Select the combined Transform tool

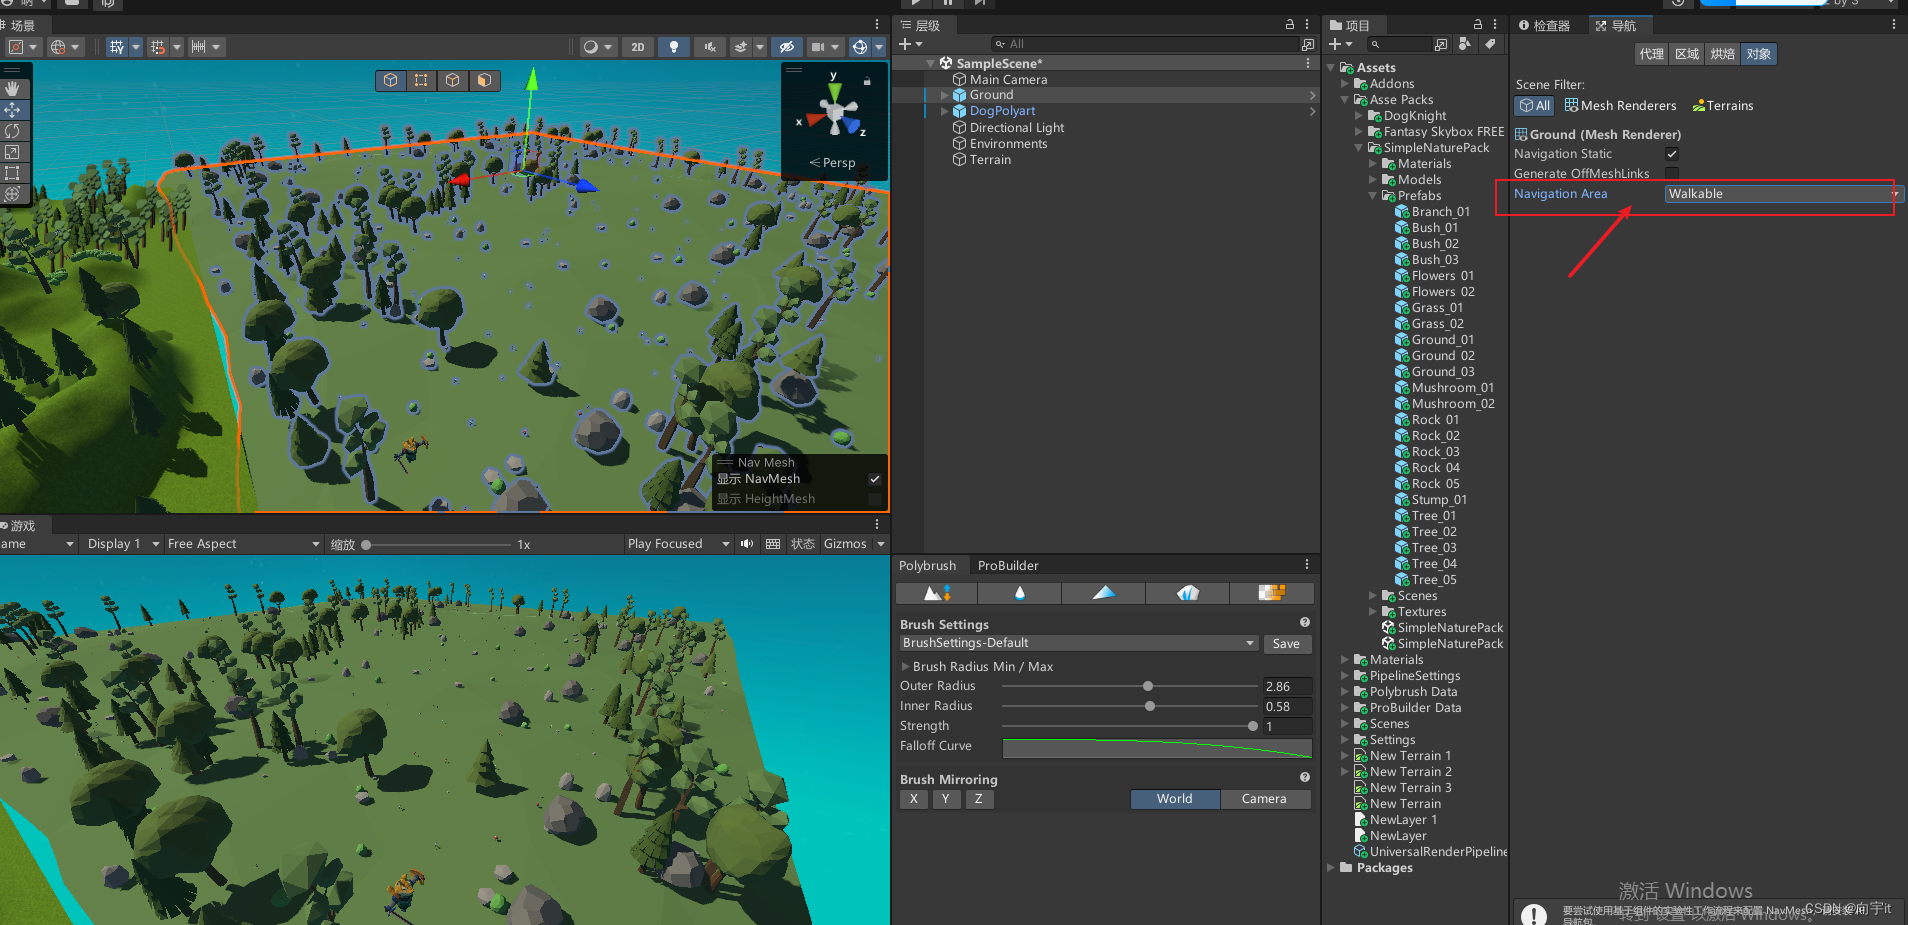12,194
